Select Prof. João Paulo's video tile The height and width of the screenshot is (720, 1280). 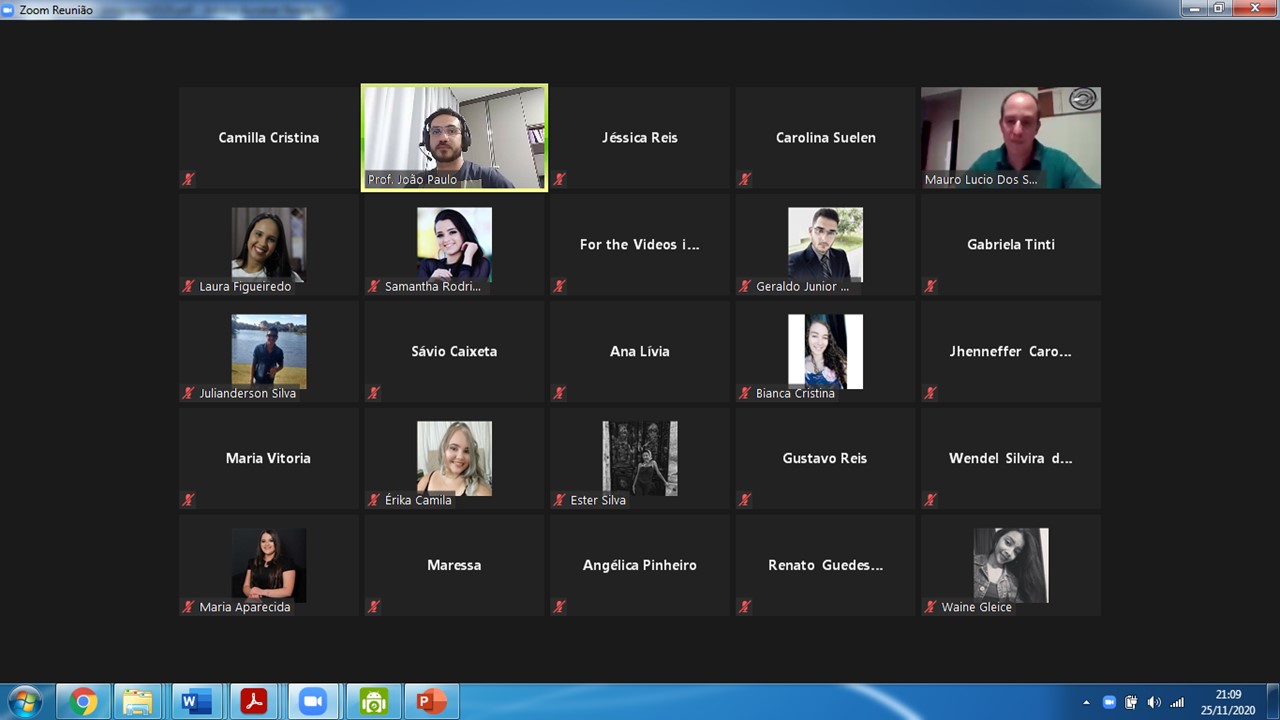(454, 137)
